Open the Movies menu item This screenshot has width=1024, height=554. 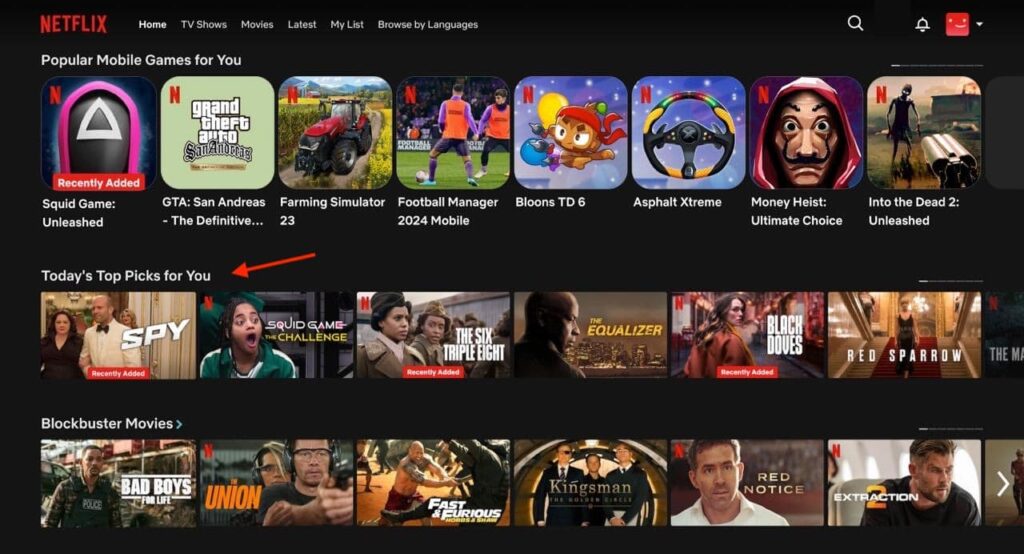coord(257,24)
